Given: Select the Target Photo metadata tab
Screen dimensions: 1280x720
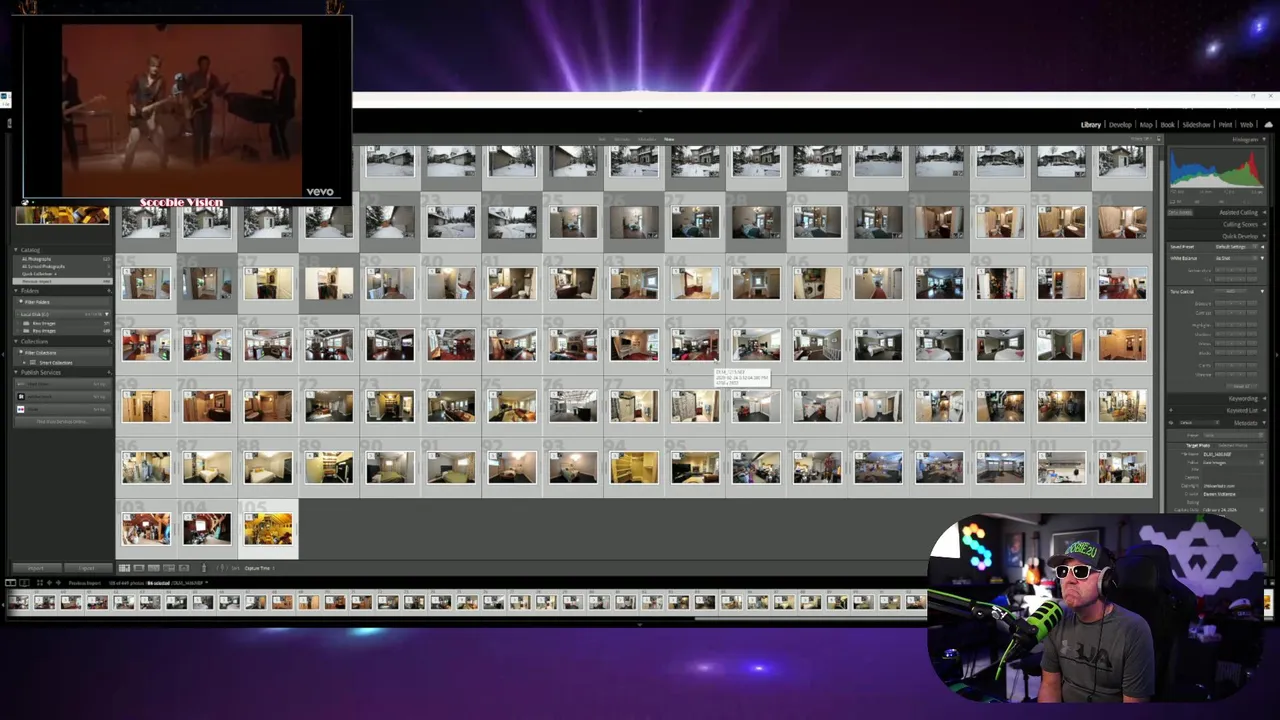Looking at the screenshot, I should [1198, 445].
